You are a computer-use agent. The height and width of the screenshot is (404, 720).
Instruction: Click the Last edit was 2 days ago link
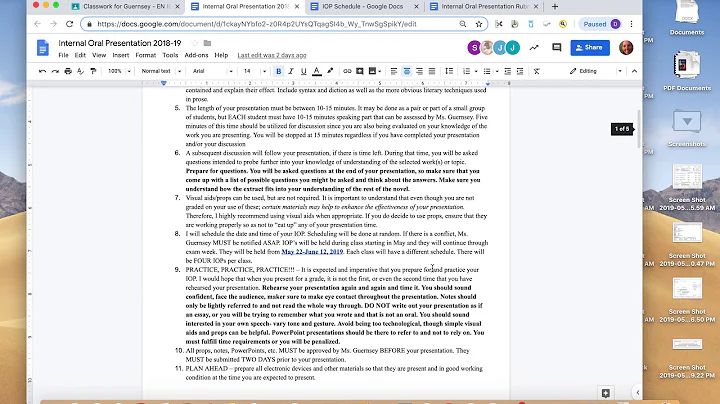pyautogui.click(x=272, y=55)
